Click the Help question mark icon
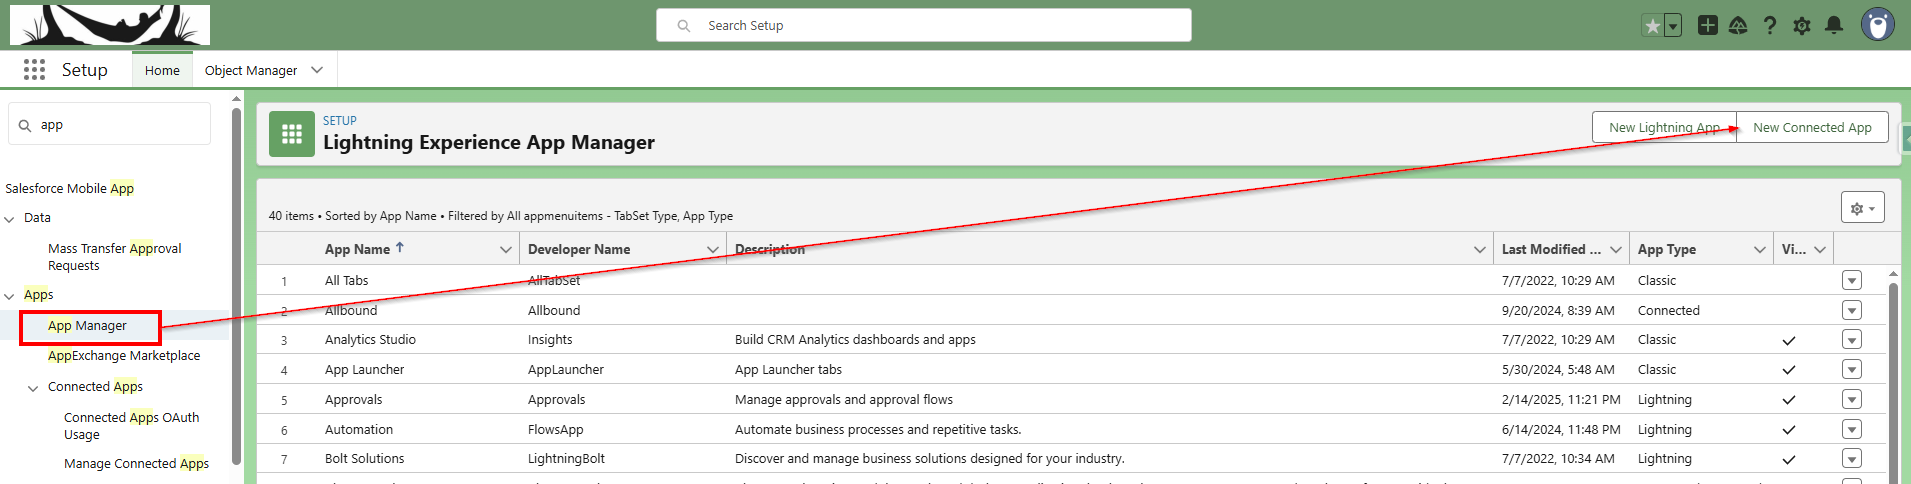 1770,26
